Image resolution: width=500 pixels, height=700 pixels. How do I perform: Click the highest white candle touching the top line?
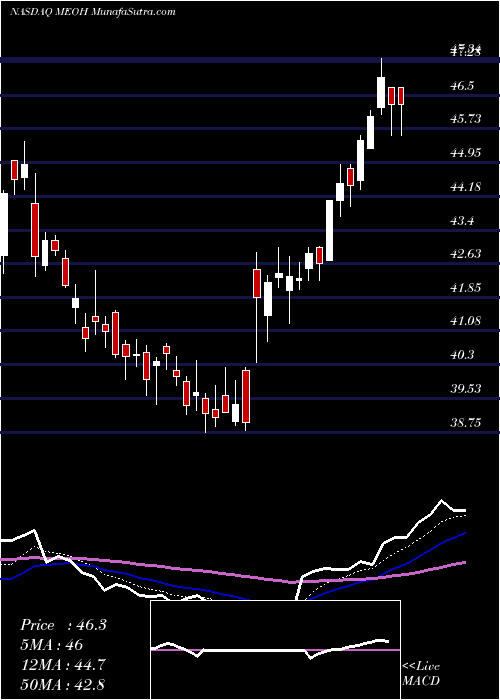click(x=381, y=92)
